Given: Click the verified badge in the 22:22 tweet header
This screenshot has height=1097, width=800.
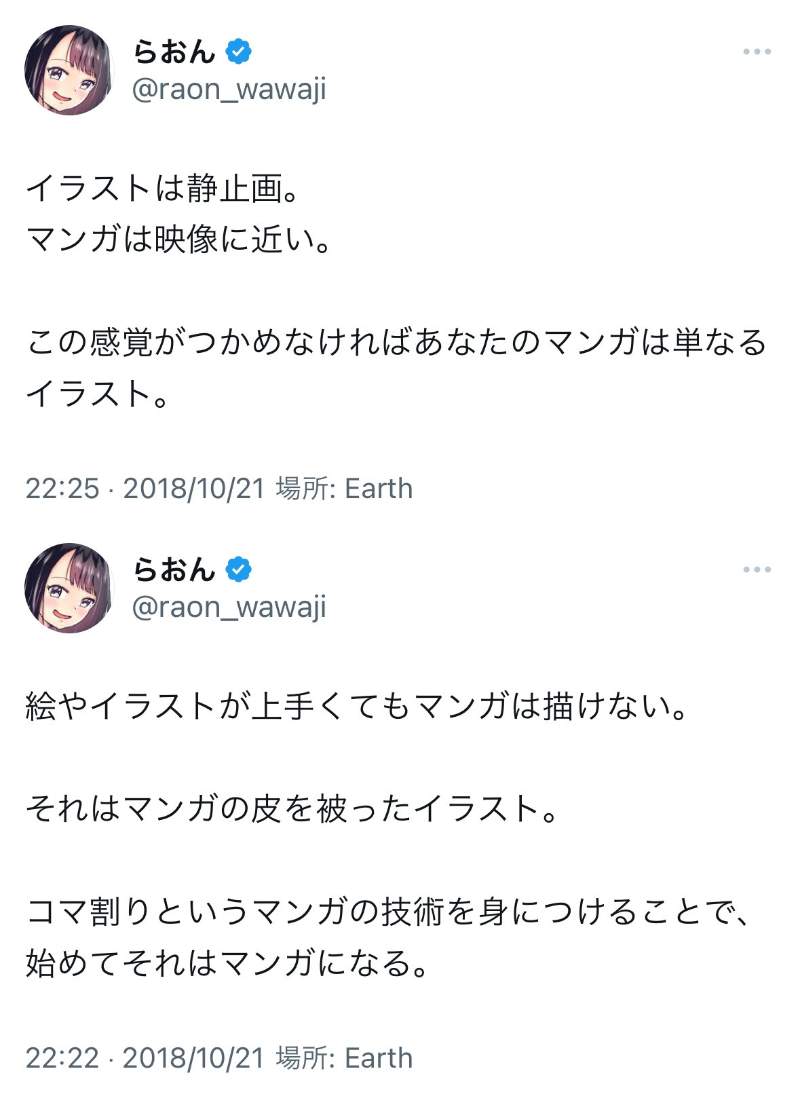Looking at the screenshot, I should click(238, 569).
